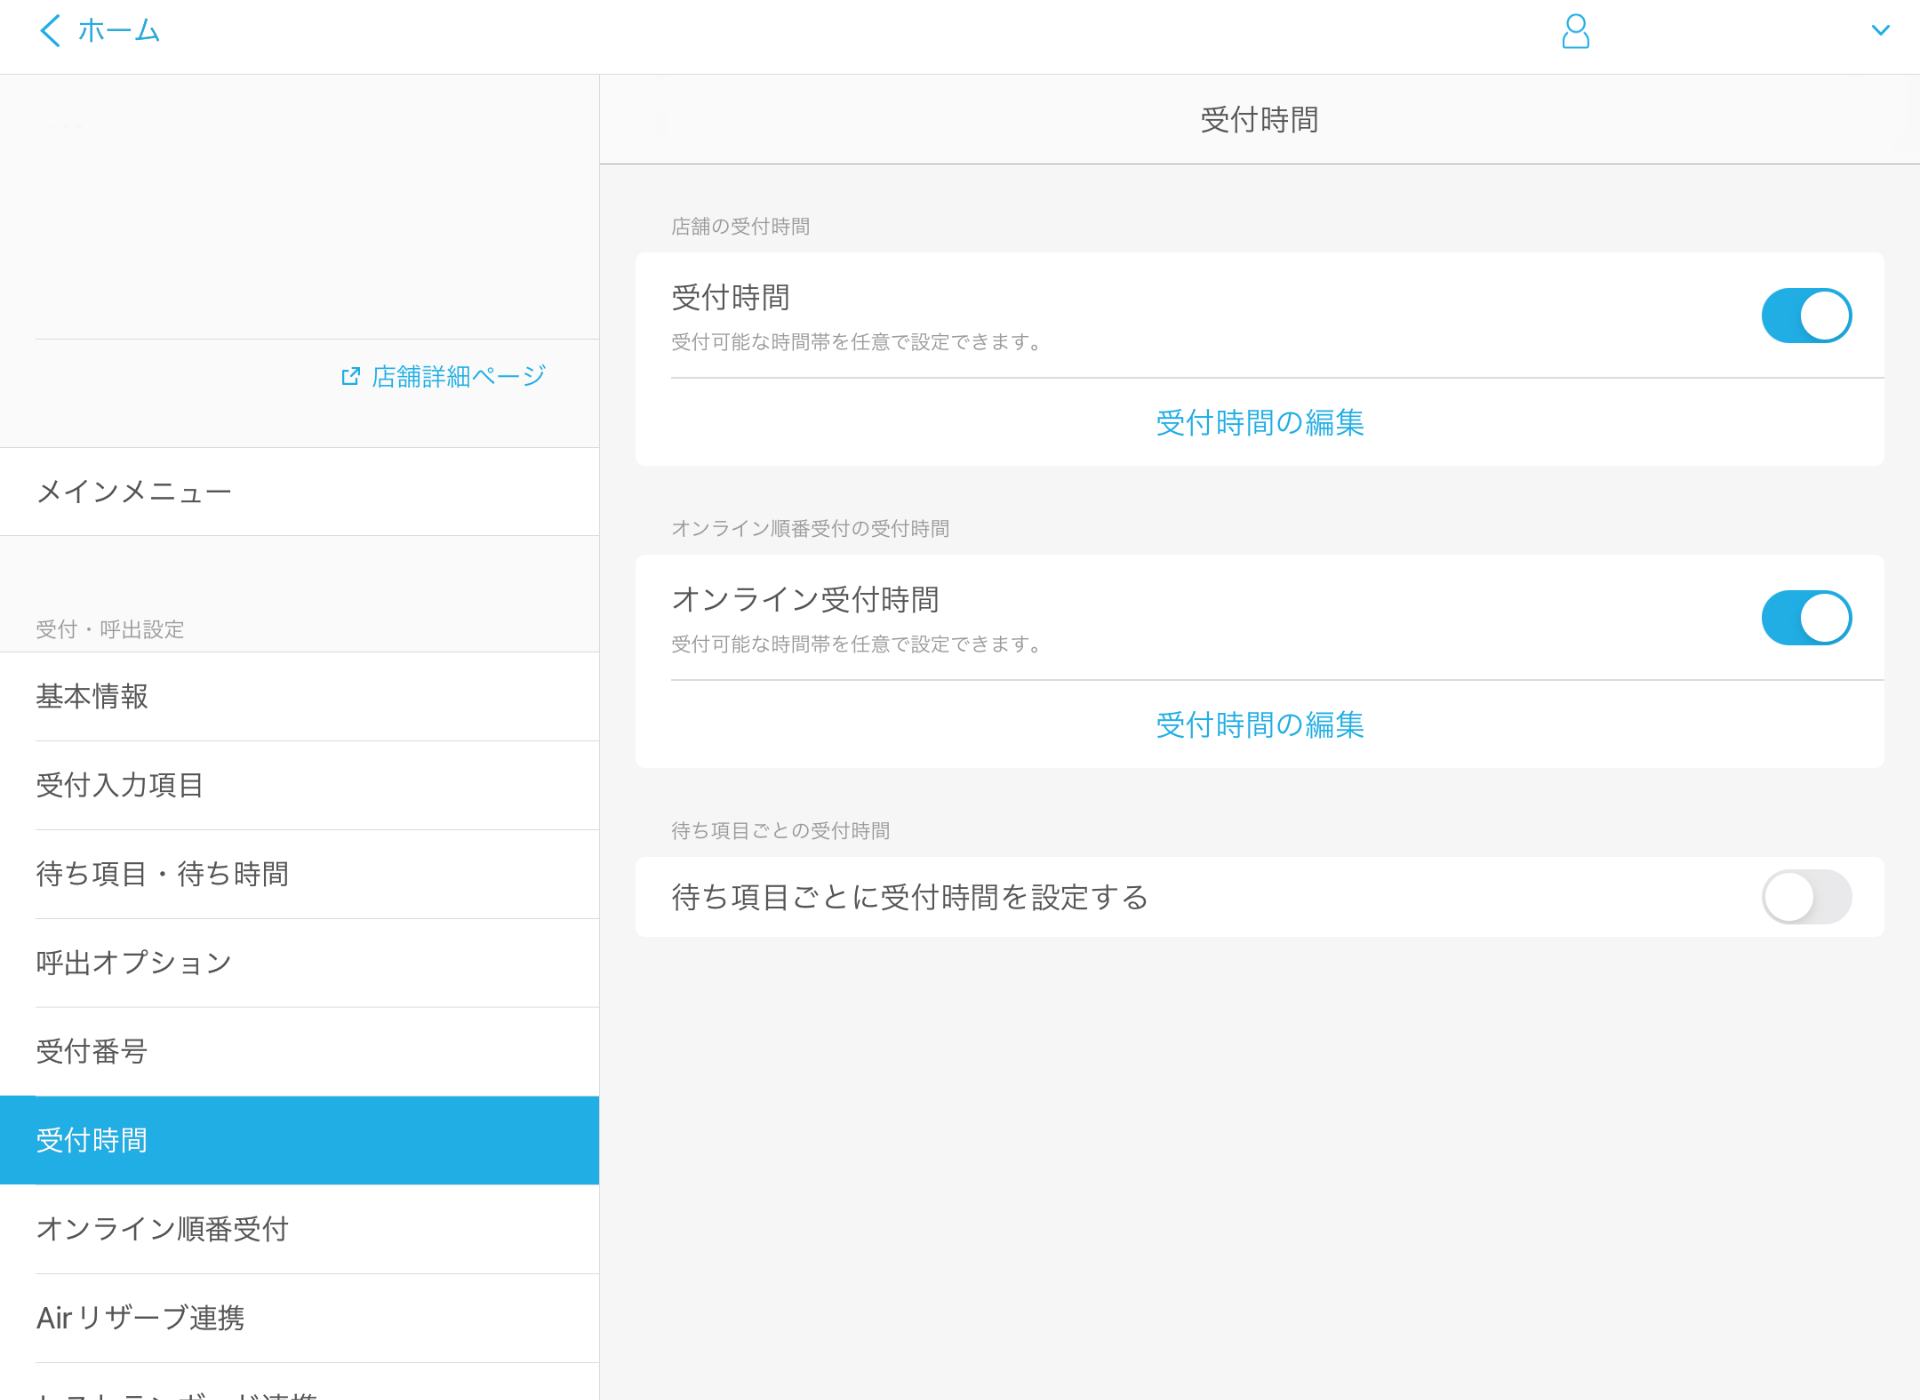Click 受付時間の編集 under 店舗の受付時間
This screenshot has width=1920, height=1400.
(1259, 422)
